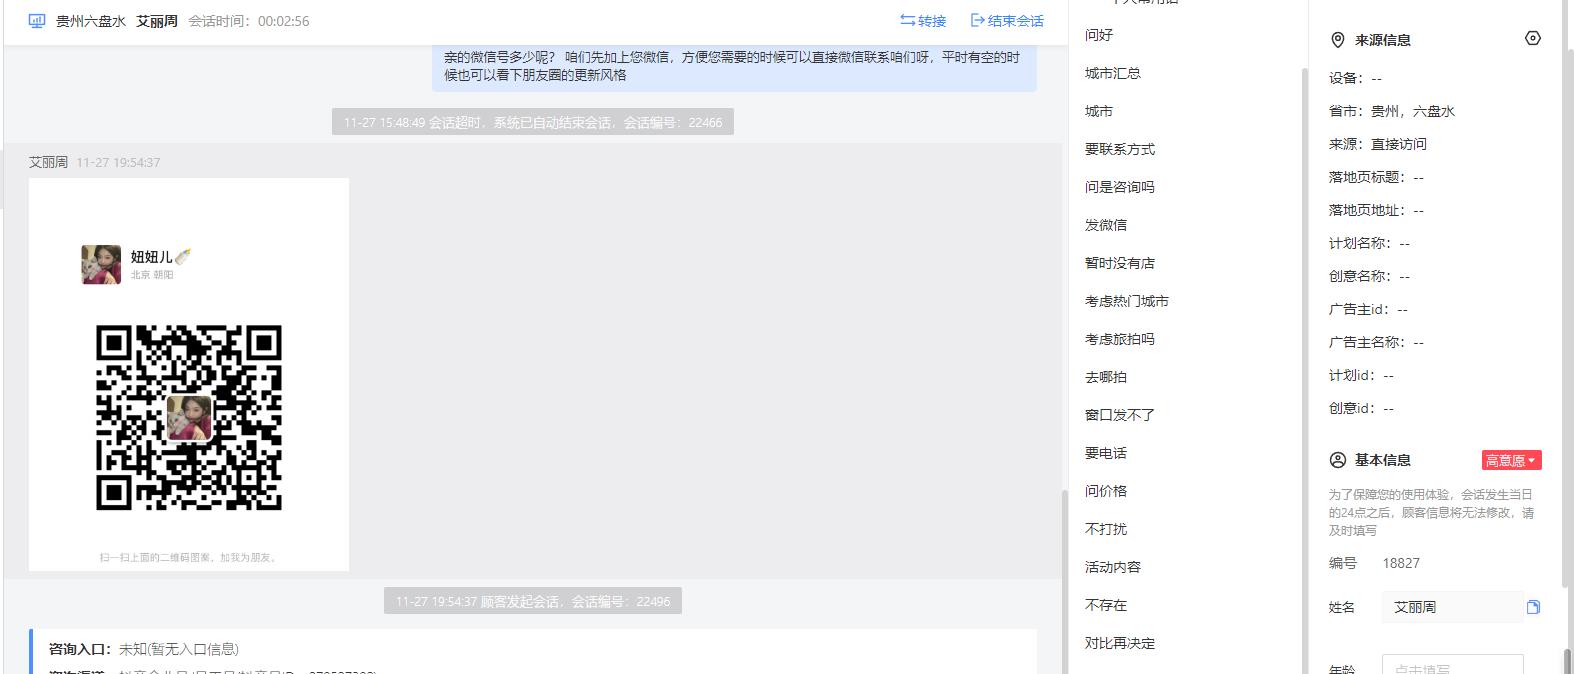
Task: Open the hexagon settings icon in 来源信息
Action: (1533, 38)
